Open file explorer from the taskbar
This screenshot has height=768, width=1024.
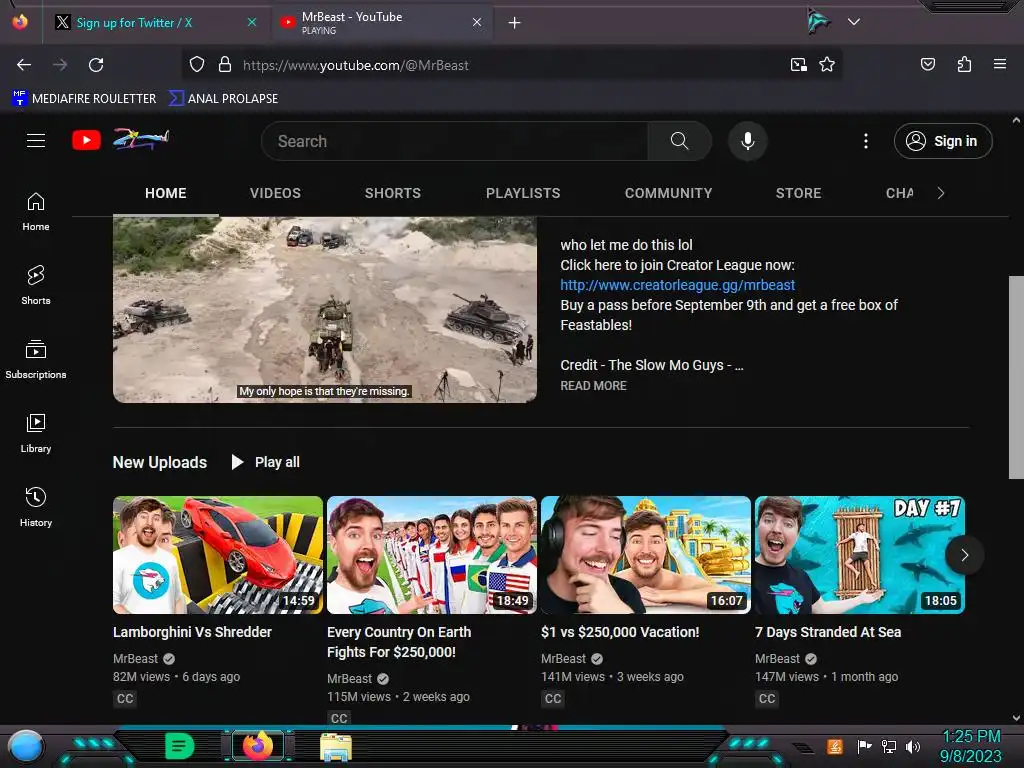coord(336,746)
